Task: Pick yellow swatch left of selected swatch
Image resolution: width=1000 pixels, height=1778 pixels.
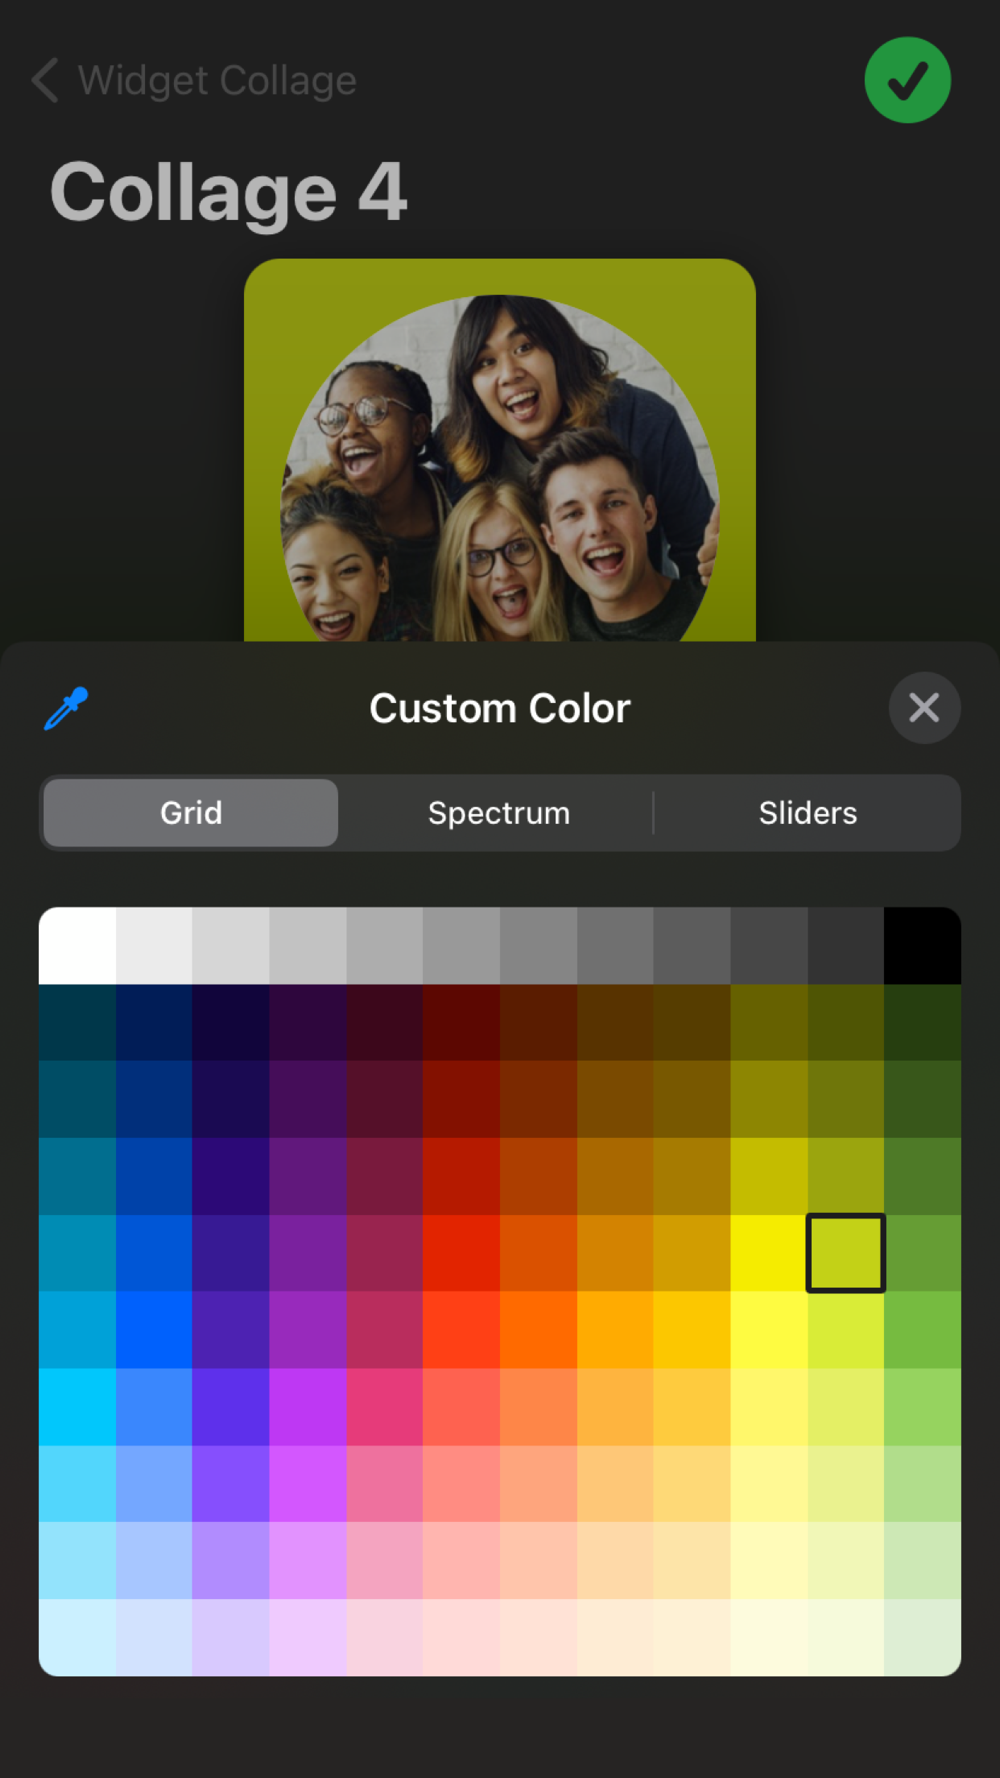Action: [x=769, y=1253]
